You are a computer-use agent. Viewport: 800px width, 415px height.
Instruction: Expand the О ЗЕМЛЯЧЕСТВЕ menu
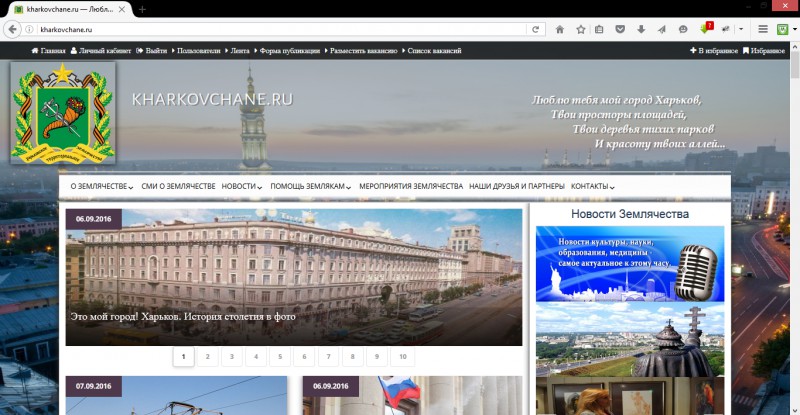point(102,186)
